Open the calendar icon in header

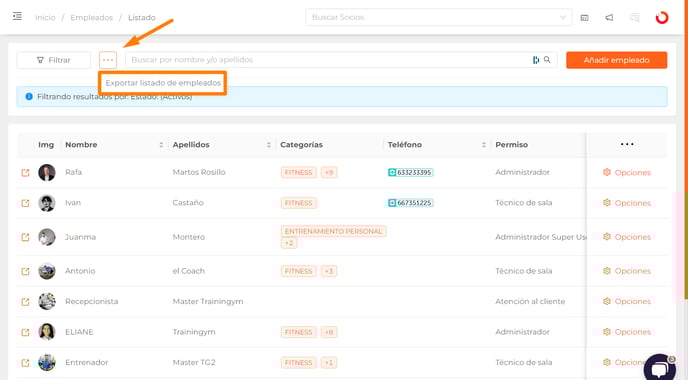coord(584,18)
